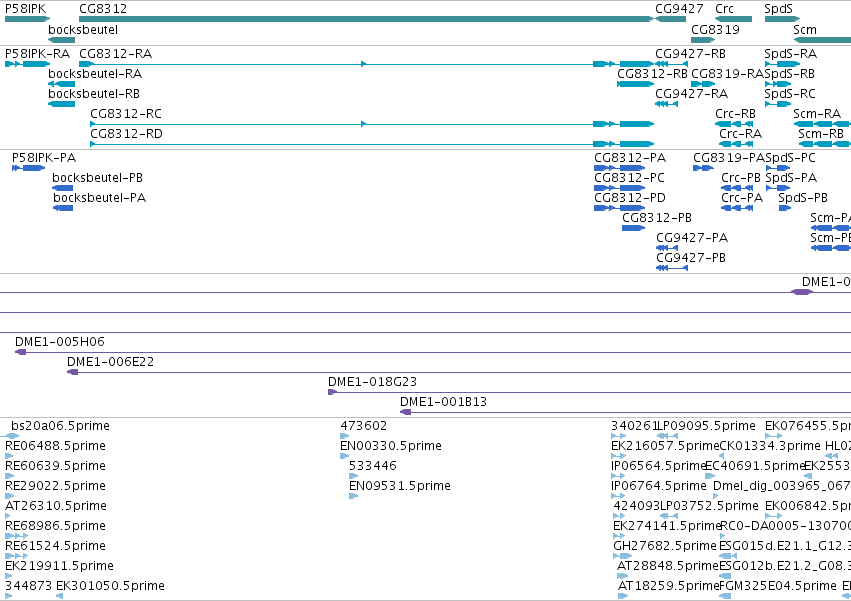Click the EK301050.5prime EST label
851x601 pixels.
coord(110,587)
